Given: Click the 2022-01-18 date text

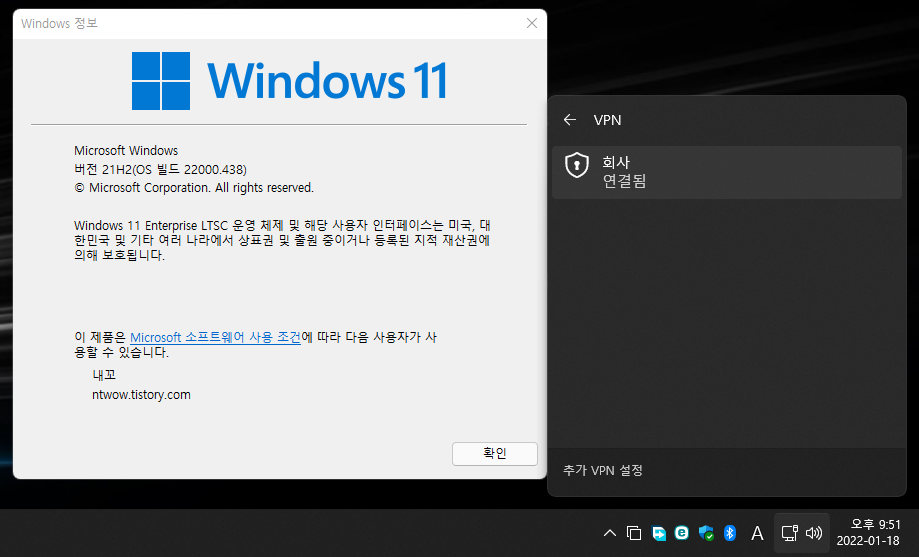Looking at the screenshot, I should click(868, 541).
